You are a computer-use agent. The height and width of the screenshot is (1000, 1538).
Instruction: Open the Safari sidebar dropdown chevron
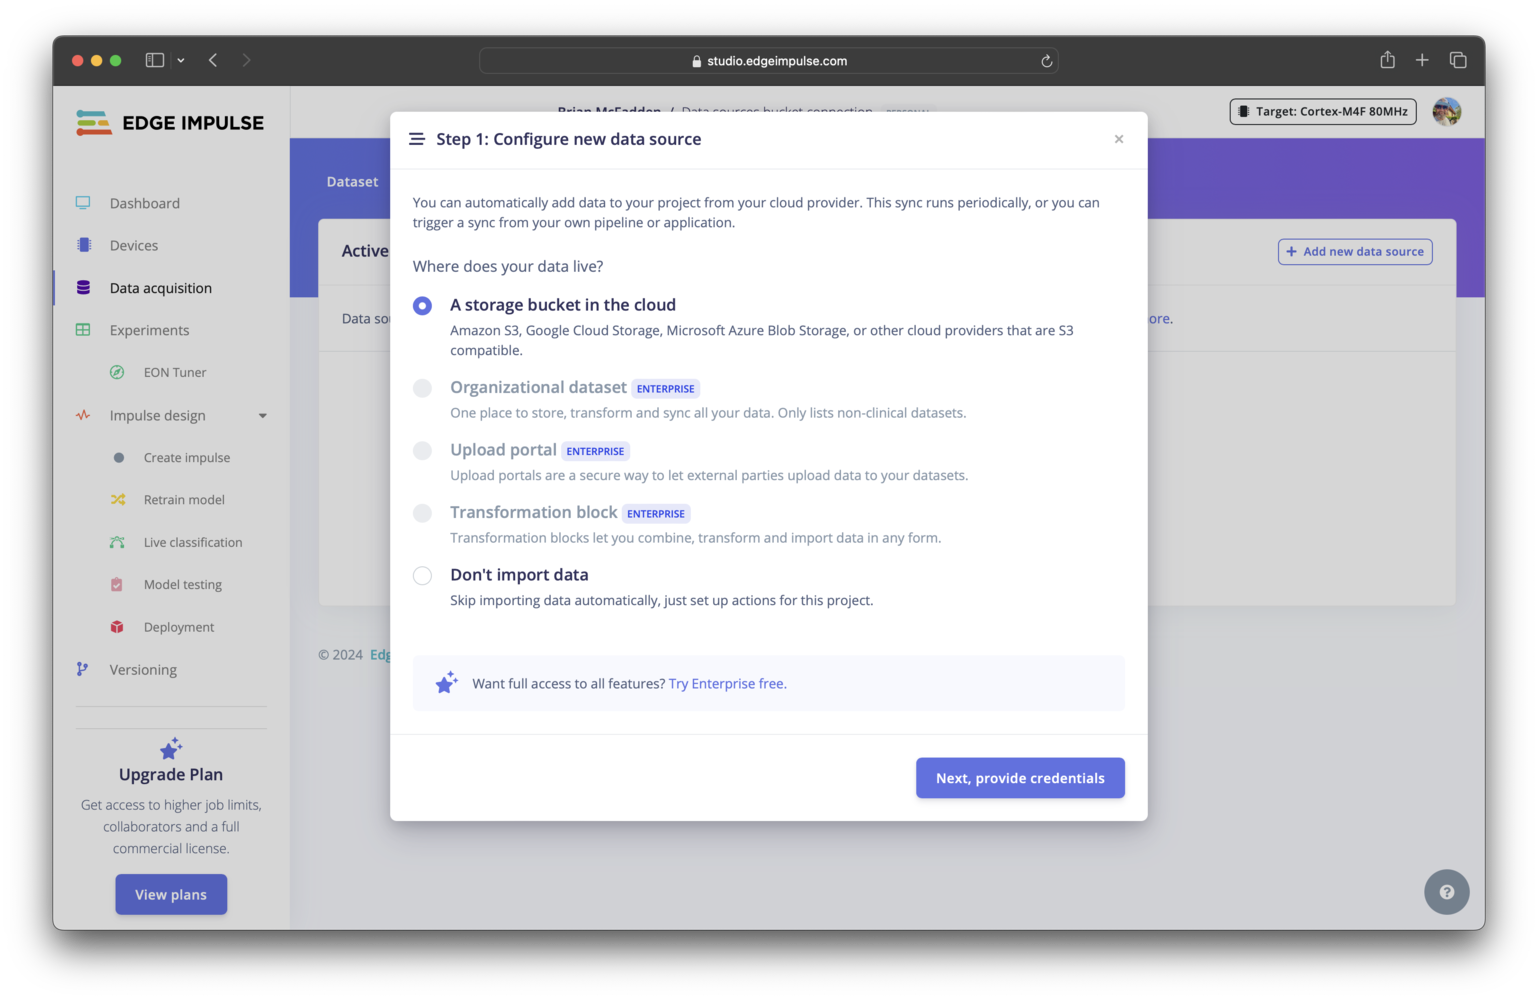[x=181, y=61]
